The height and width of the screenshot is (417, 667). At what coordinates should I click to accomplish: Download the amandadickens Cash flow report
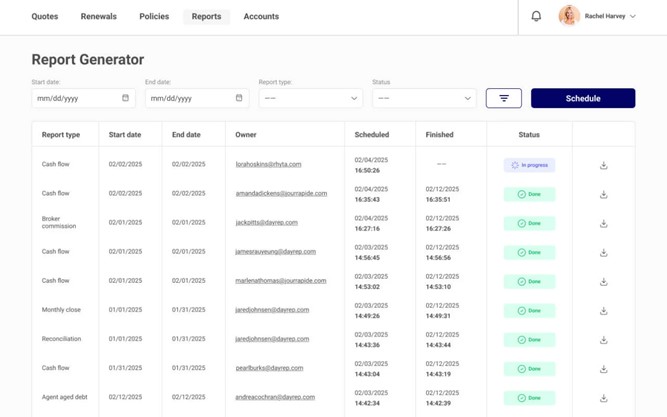point(603,194)
